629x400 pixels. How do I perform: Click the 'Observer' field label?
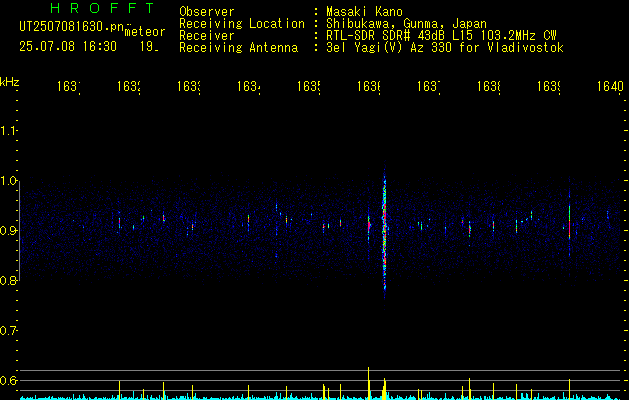(207, 11)
